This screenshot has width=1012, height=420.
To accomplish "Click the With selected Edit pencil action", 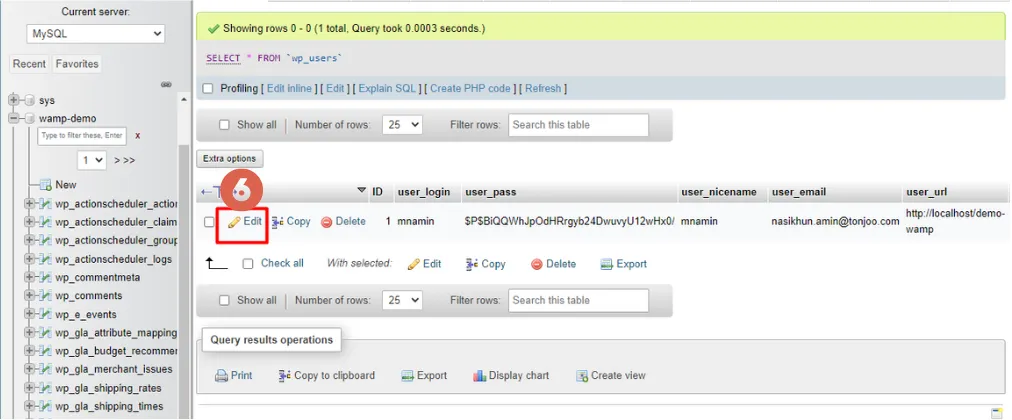I will pos(425,264).
